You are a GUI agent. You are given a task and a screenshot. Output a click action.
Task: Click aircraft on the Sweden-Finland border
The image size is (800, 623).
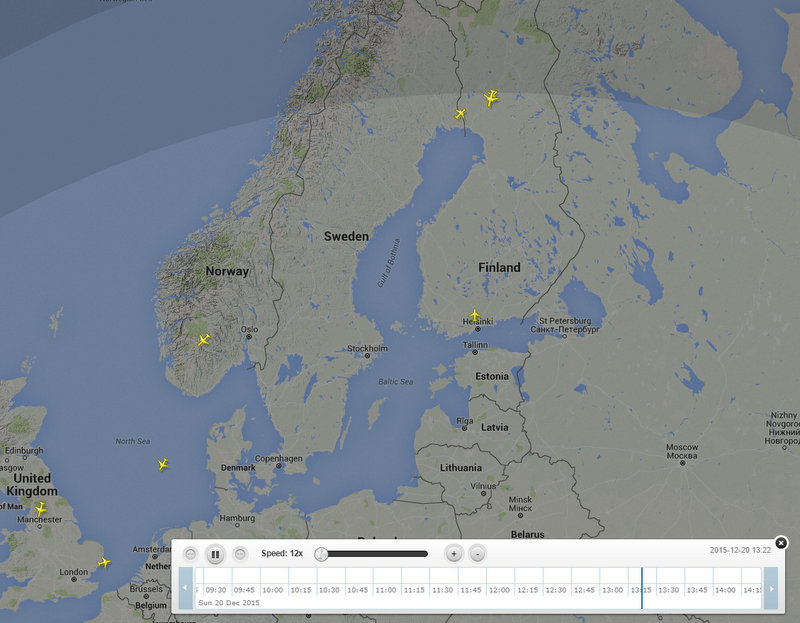(x=460, y=114)
